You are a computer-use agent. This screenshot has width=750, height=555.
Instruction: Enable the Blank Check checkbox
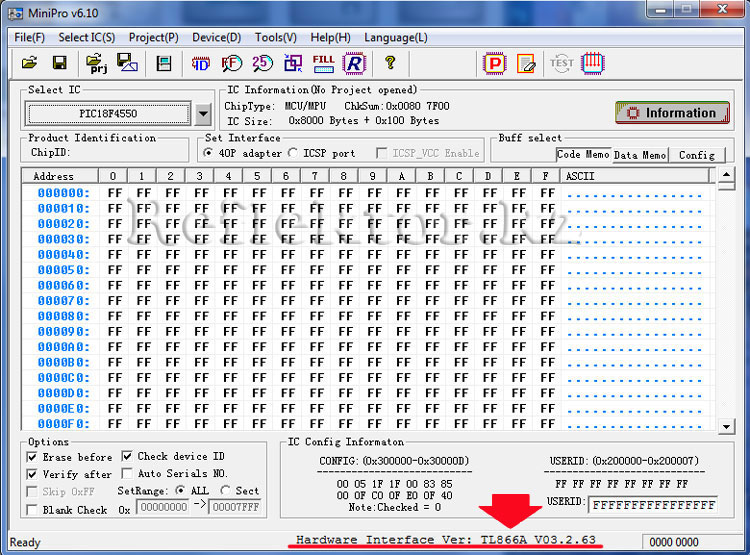(x=32, y=510)
